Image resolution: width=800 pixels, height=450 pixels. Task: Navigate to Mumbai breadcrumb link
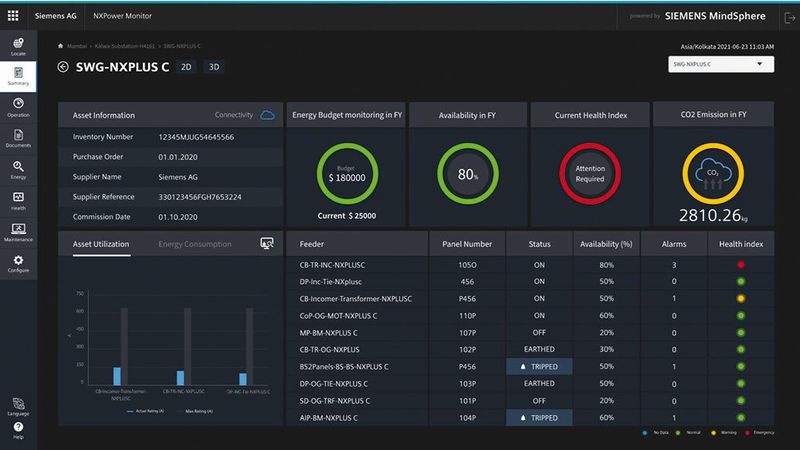[x=77, y=46]
